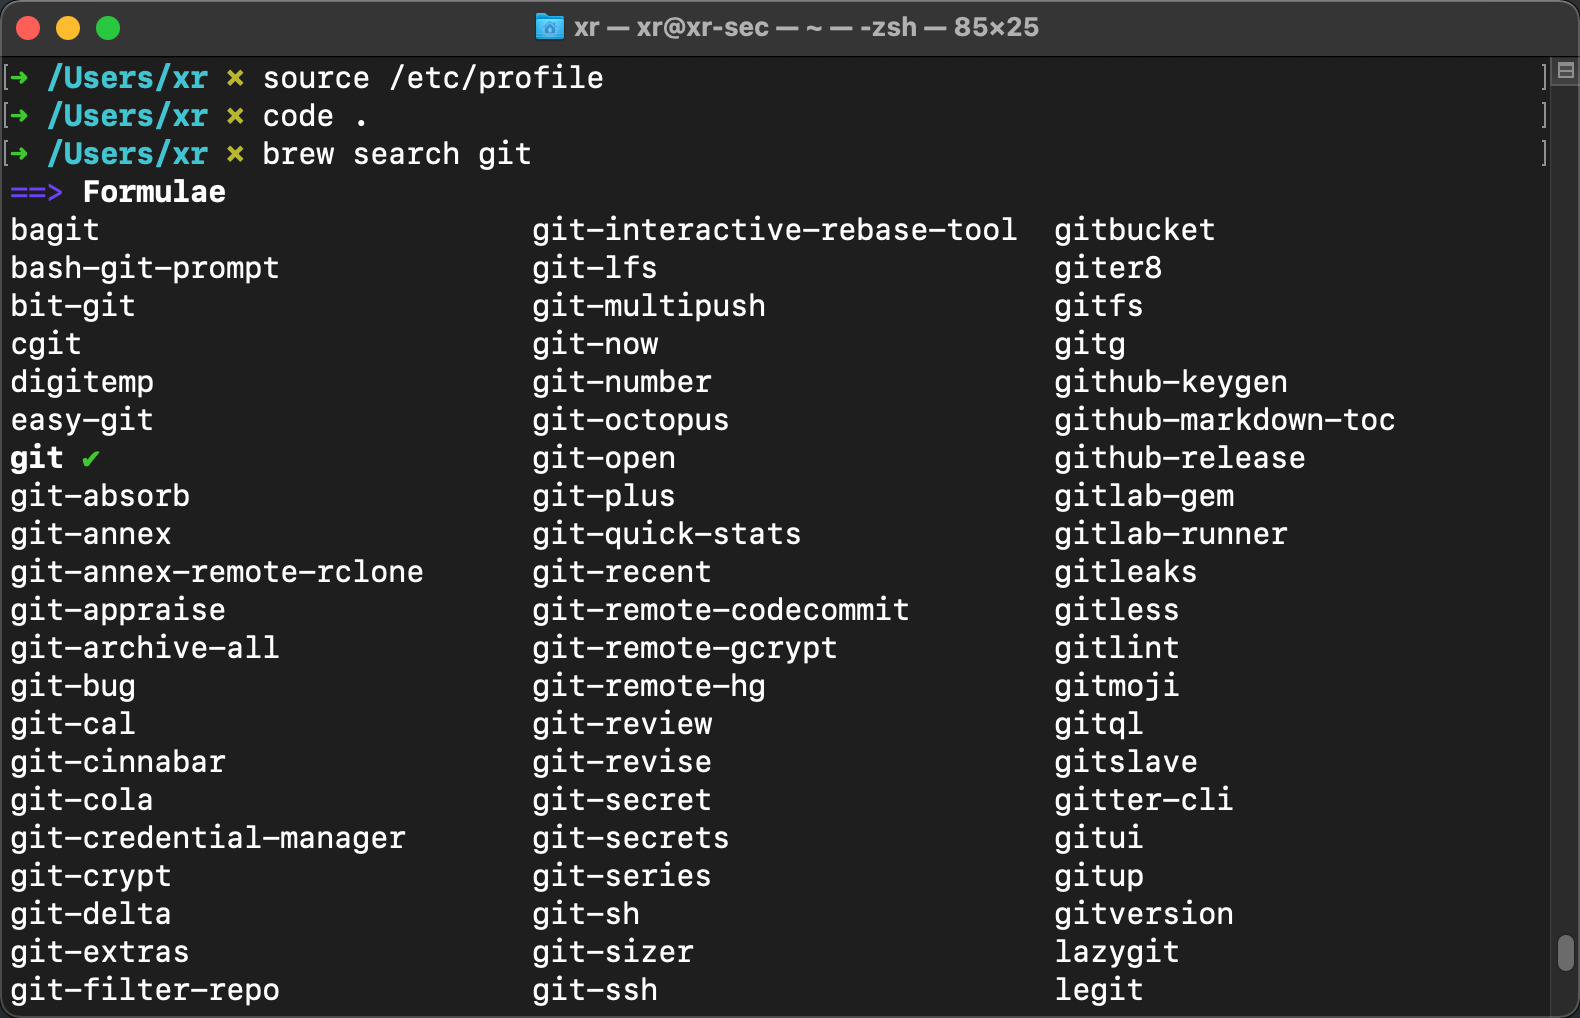
Task: Click the 'git-secrets' entry
Action: 631,838
